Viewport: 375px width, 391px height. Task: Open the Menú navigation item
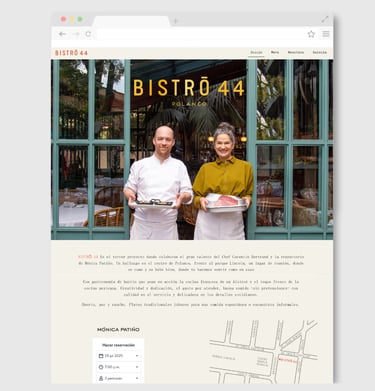pyautogui.click(x=275, y=52)
